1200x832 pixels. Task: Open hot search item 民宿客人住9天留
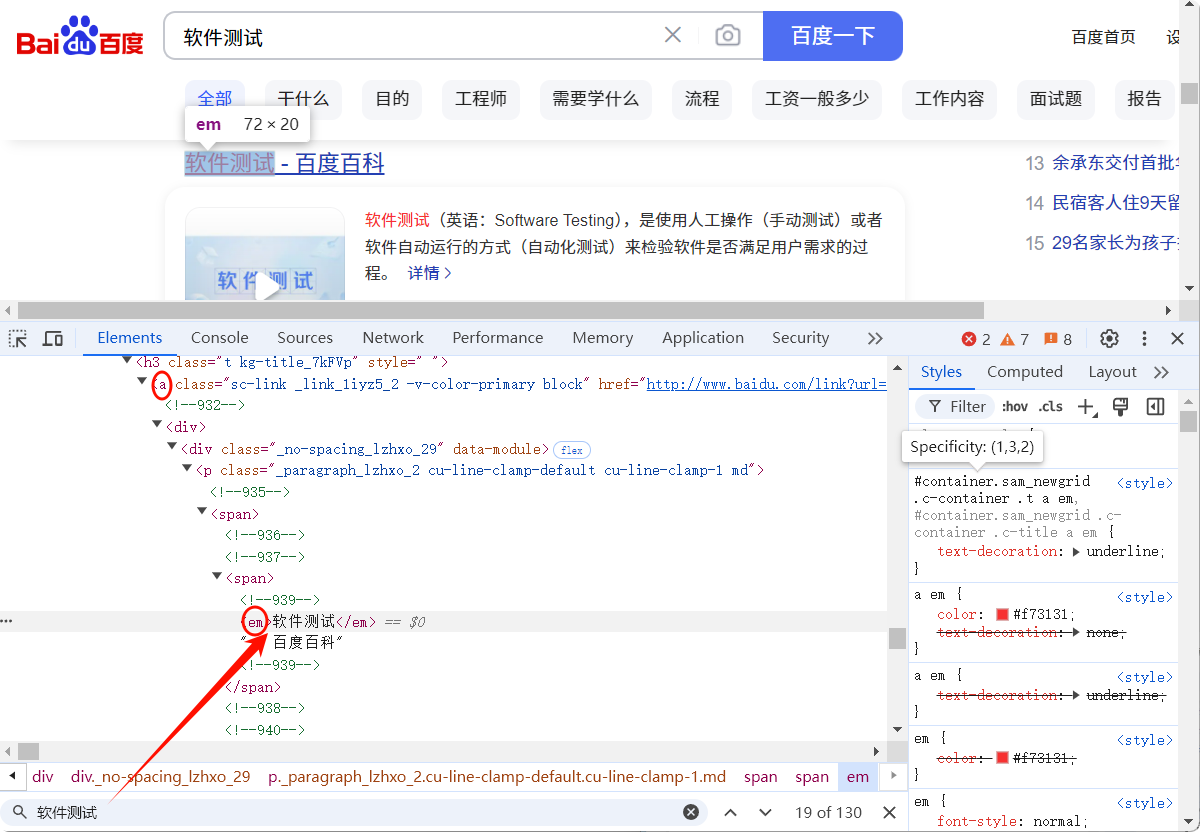coord(1116,203)
